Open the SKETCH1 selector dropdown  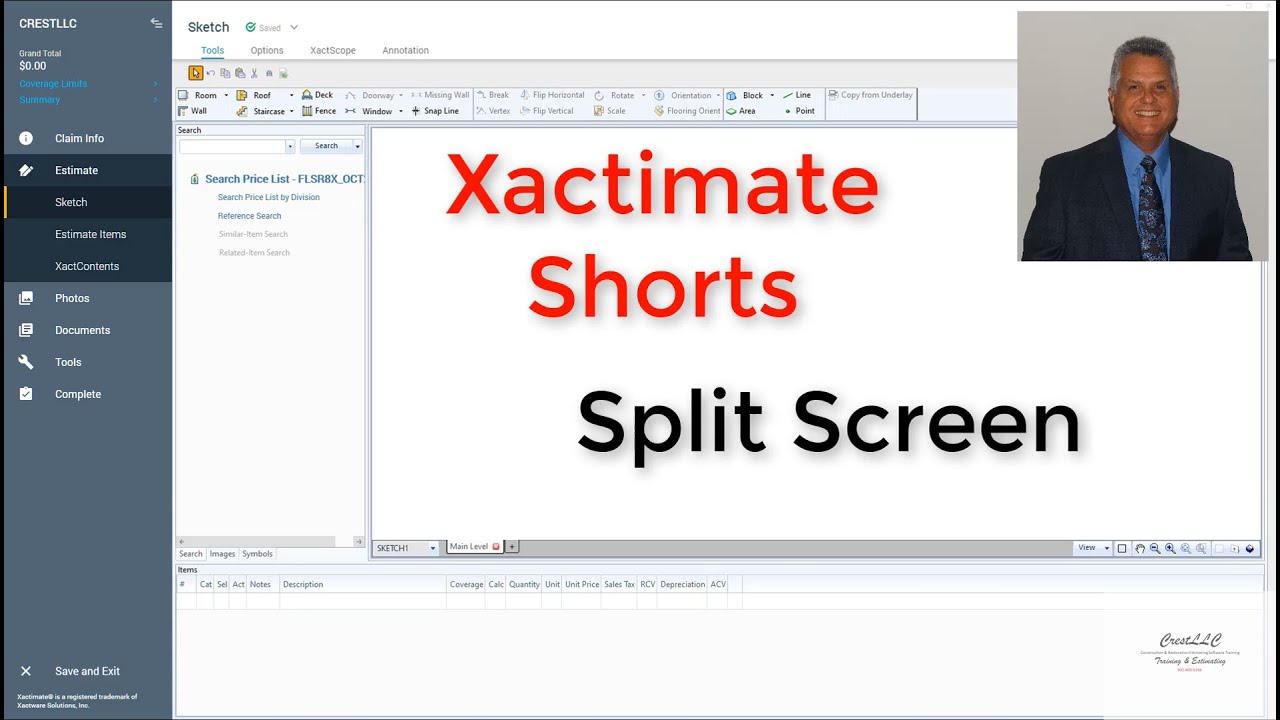click(433, 548)
